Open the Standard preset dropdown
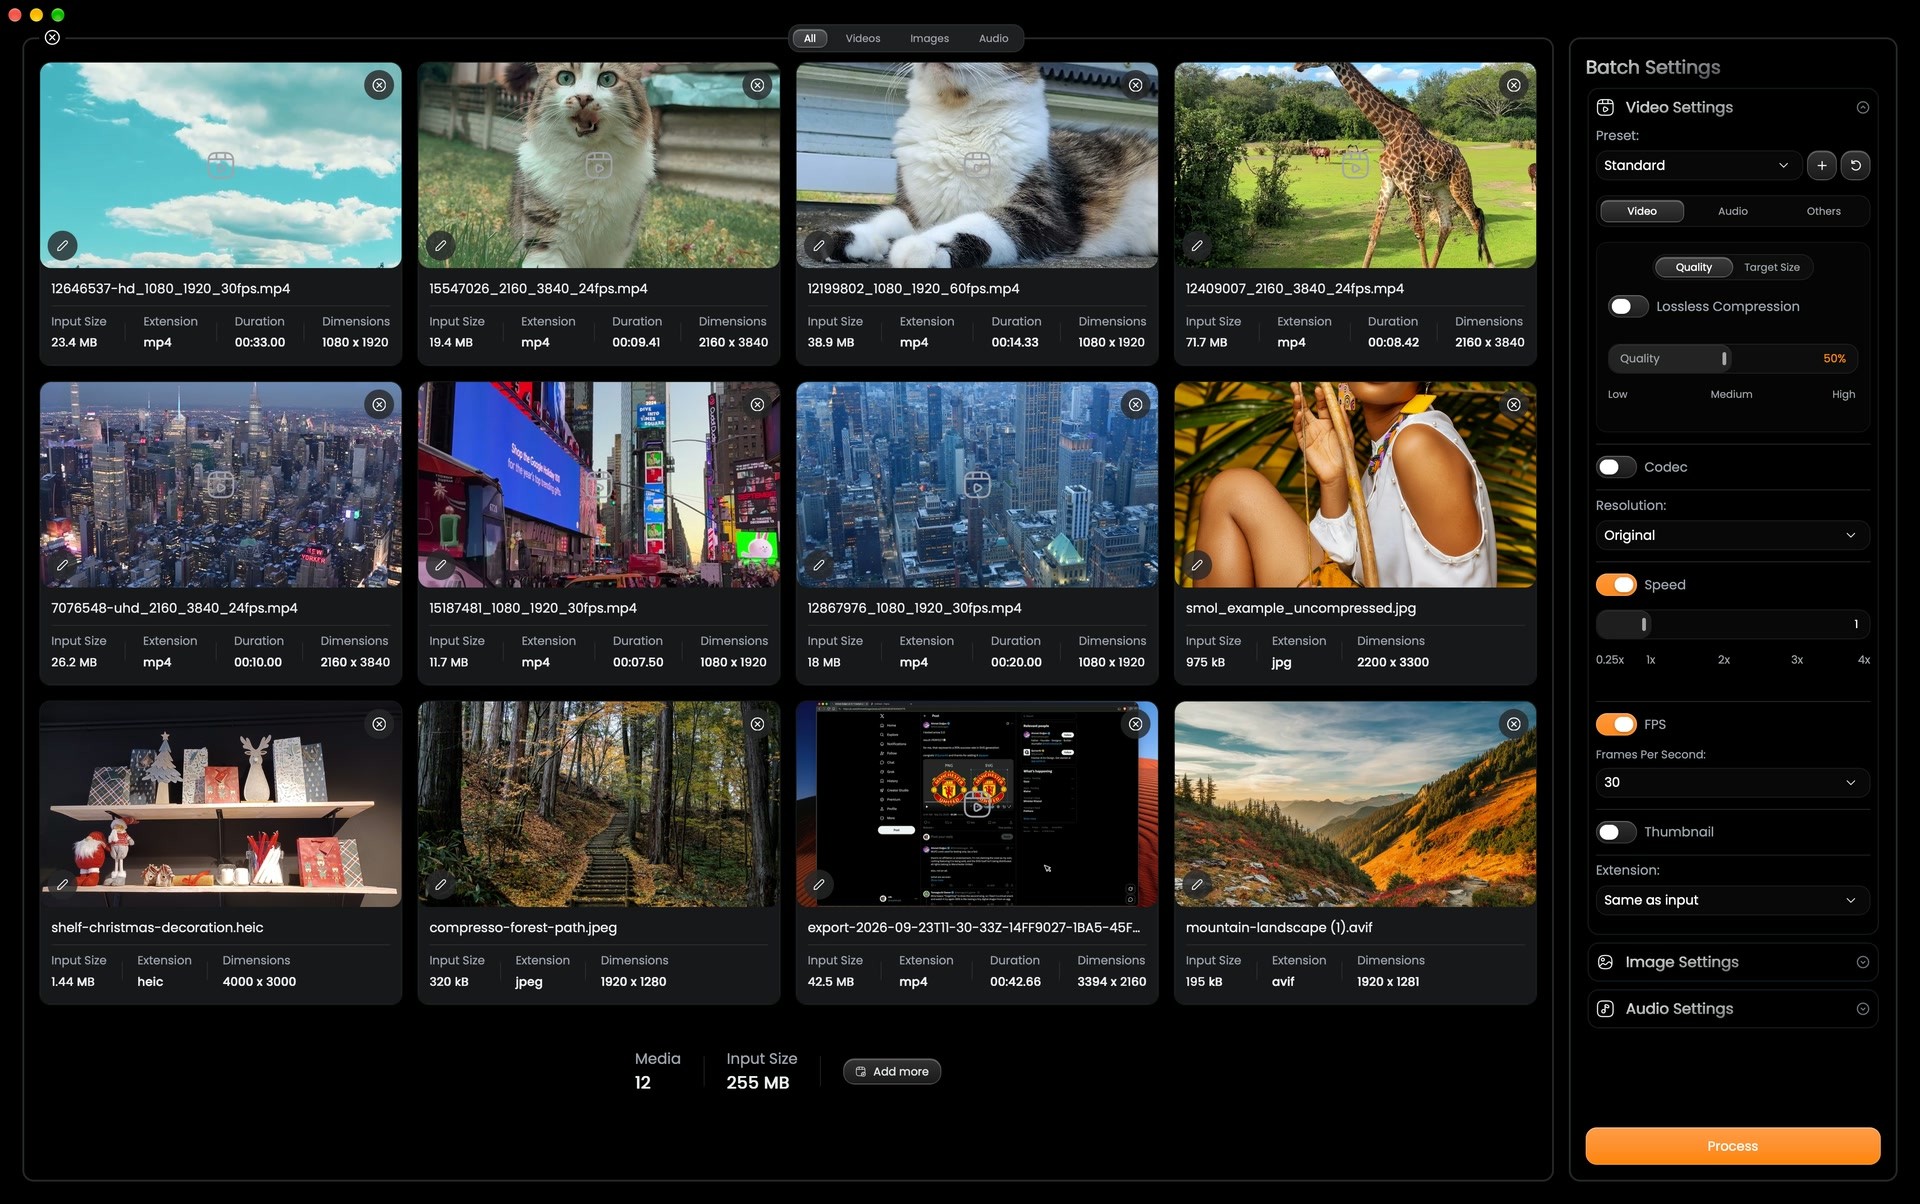This screenshot has width=1920, height=1204. (x=1698, y=165)
